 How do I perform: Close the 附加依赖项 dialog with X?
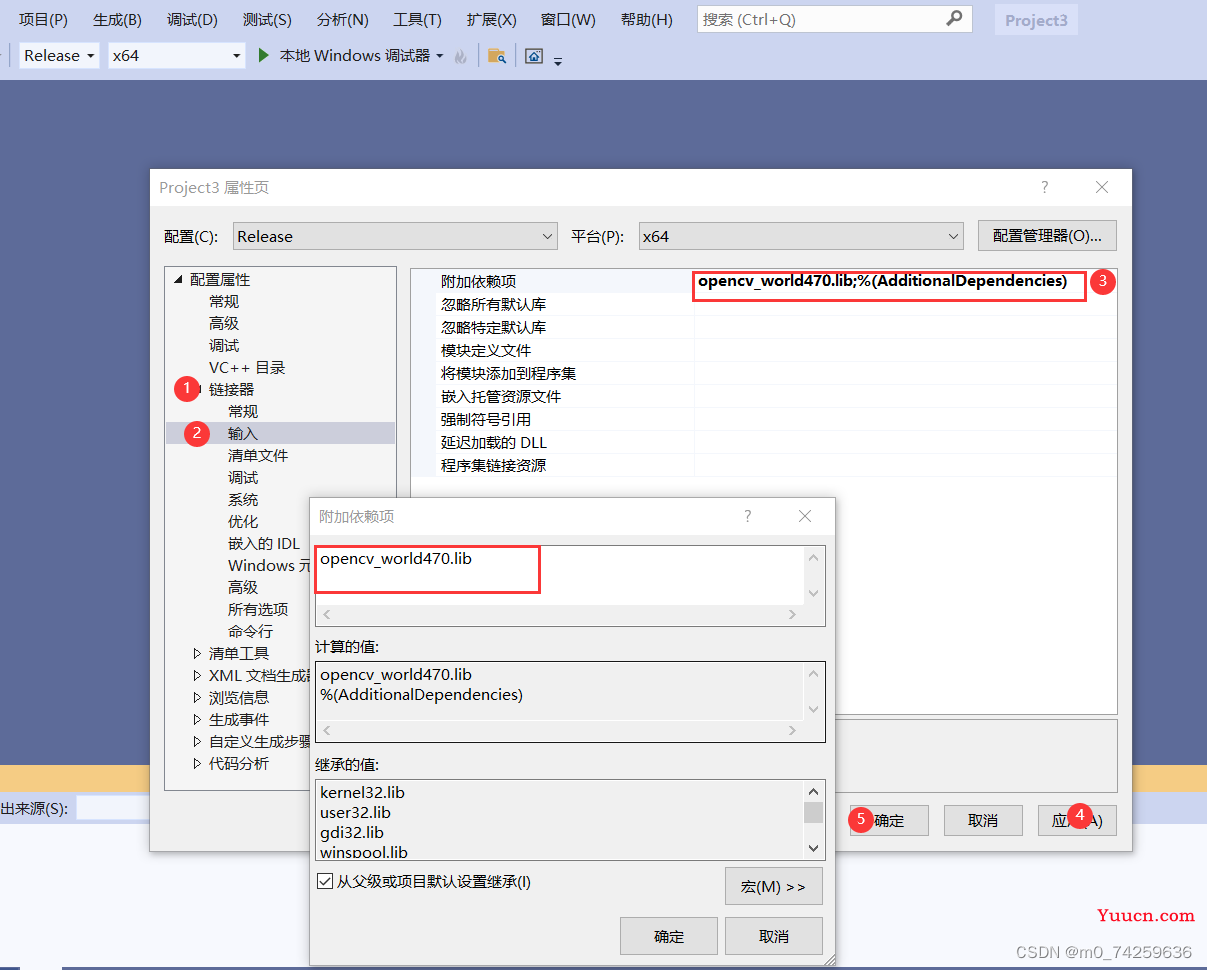click(x=805, y=516)
